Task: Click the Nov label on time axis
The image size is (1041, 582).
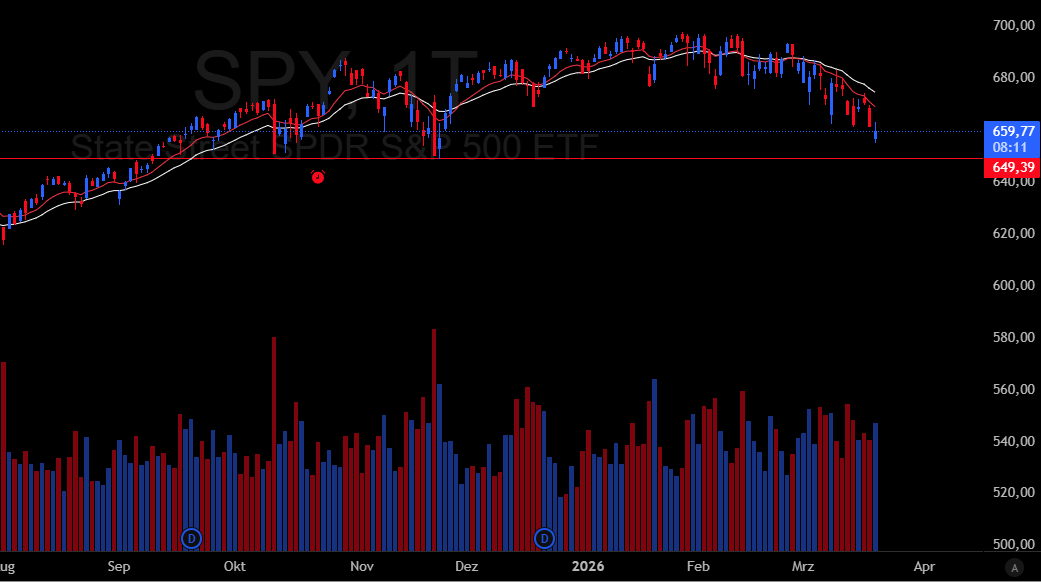Action: pyautogui.click(x=362, y=567)
